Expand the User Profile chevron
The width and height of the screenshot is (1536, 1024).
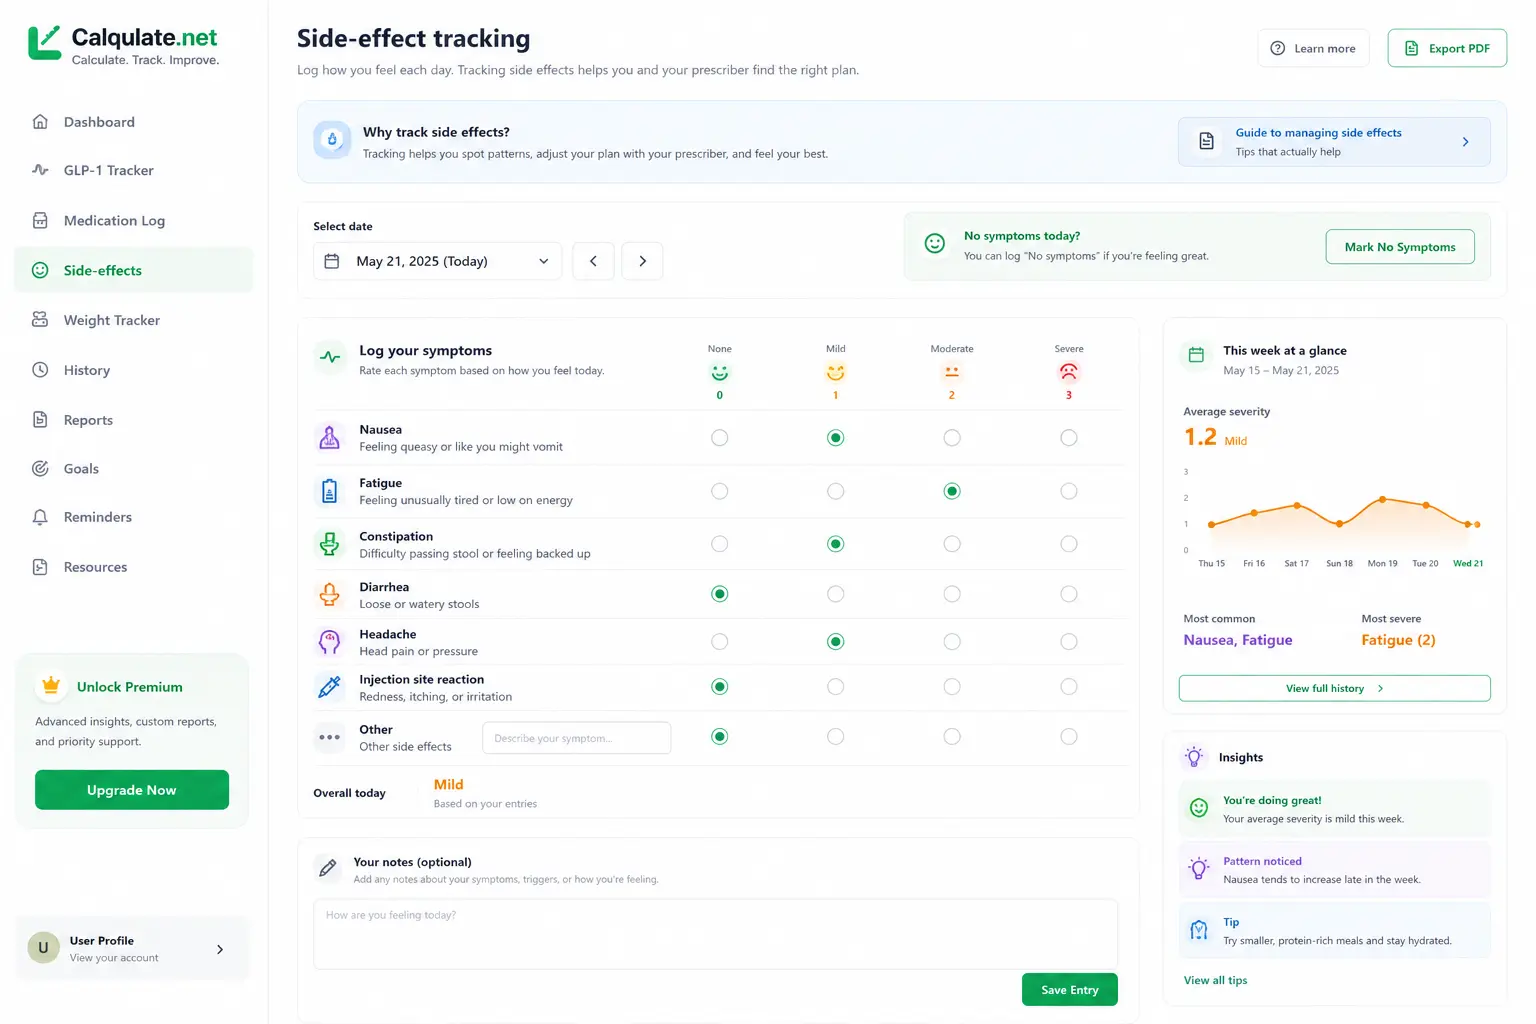coord(220,949)
